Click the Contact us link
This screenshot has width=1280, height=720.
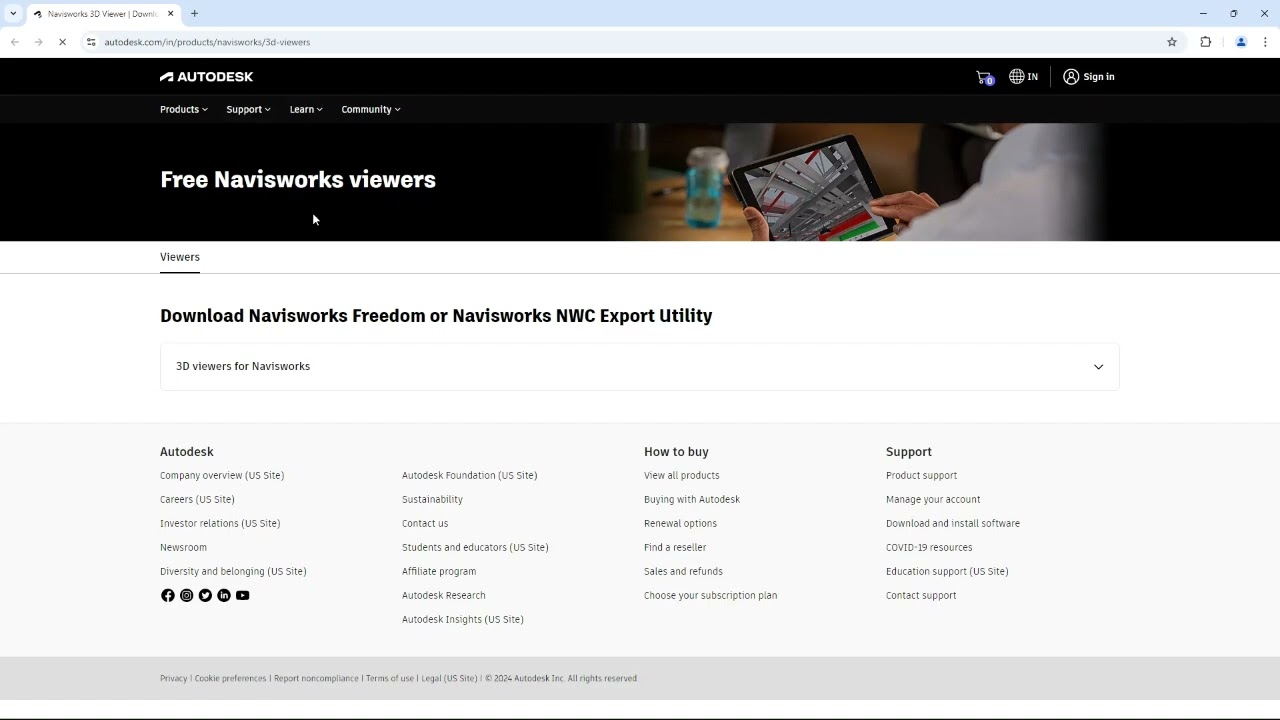click(425, 524)
